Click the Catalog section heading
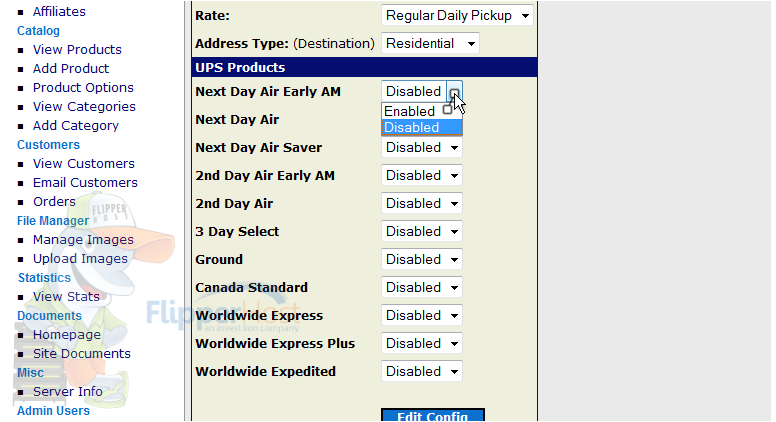Screen dimensions: 776x422 pos(38,31)
